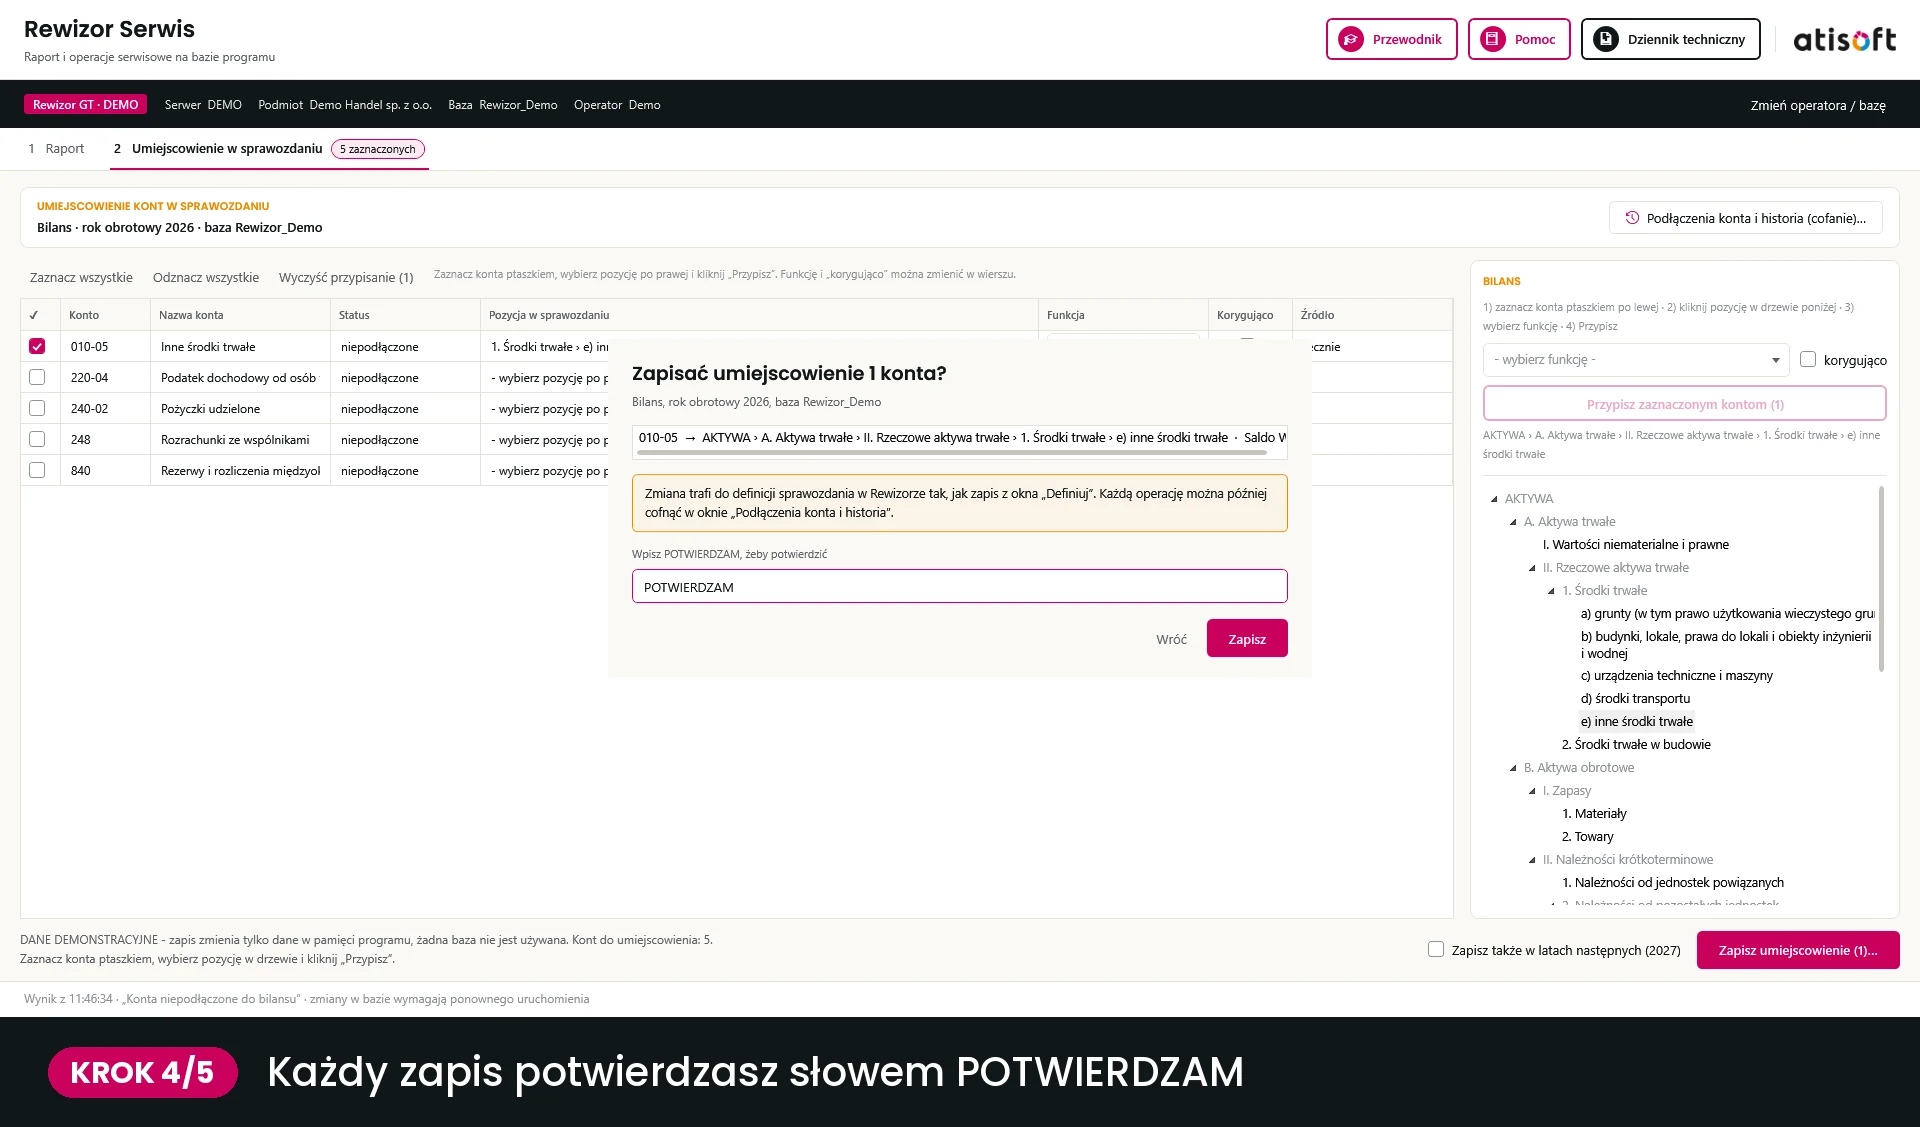Image resolution: width=1920 pixels, height=1127 pixels.
Task: Switch to the Raport tab
Action: click(x=56, y=149)
